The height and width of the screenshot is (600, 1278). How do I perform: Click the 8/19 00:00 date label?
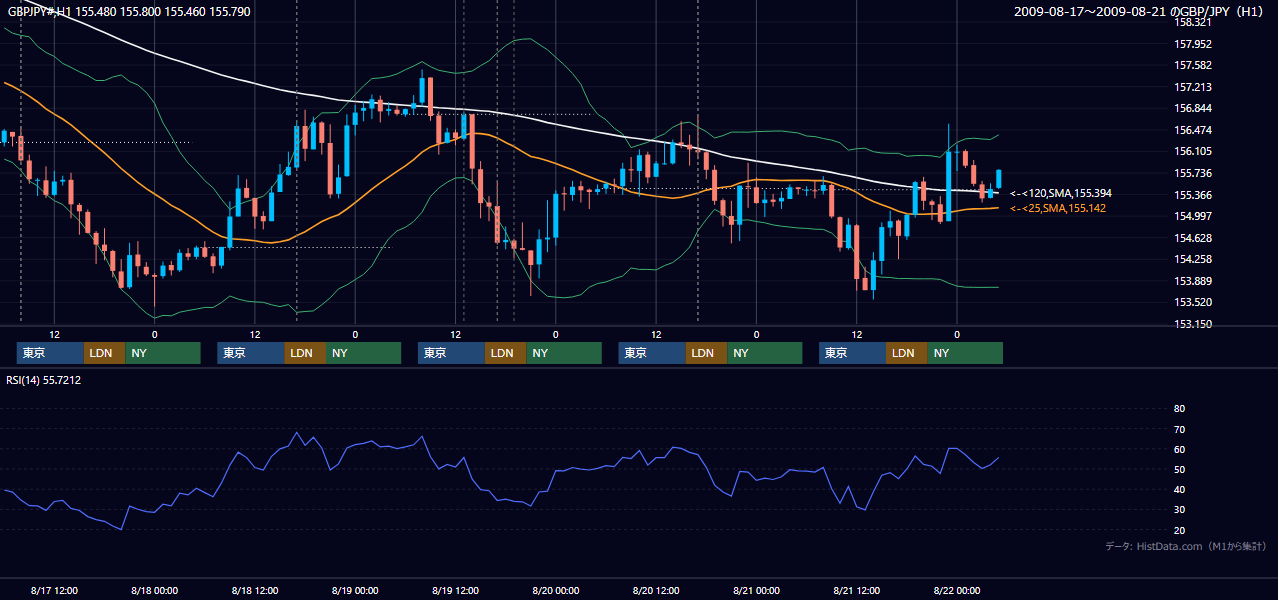coord(355,590)
